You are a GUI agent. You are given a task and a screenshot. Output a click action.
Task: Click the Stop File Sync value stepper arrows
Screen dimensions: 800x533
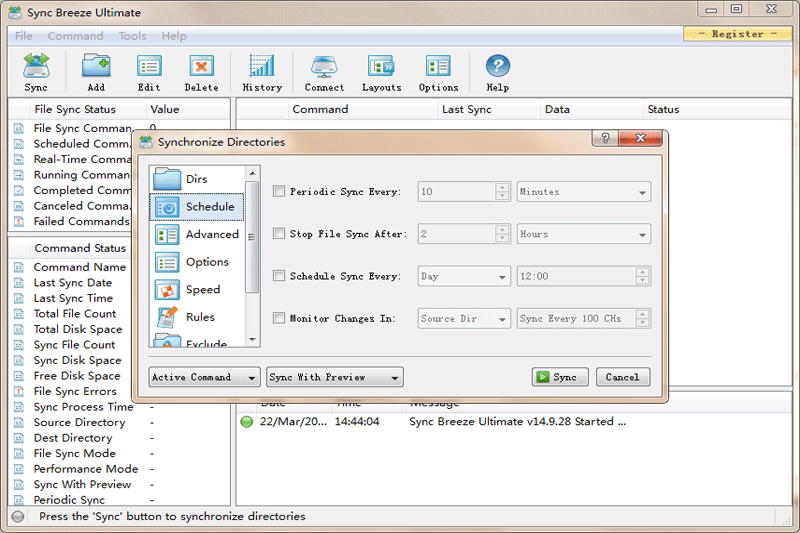click(x=503, y=234)
